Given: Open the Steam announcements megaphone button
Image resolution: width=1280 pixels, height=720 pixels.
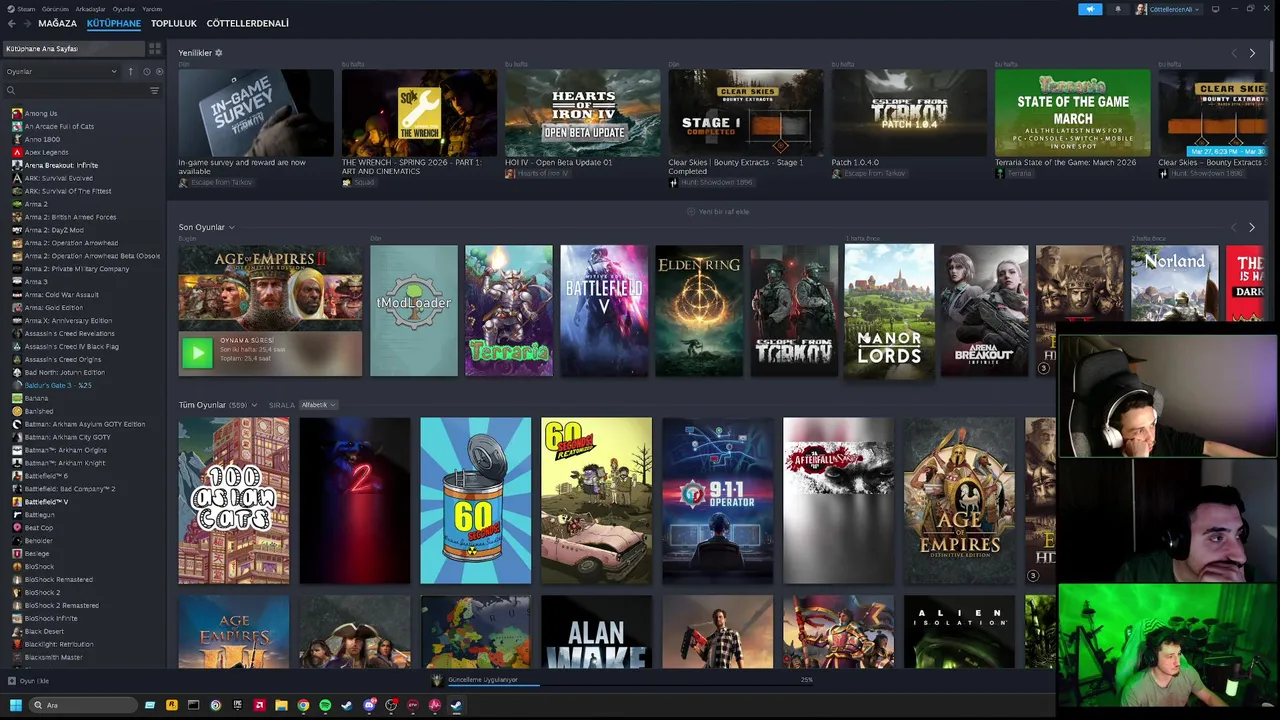Looking at the screenshot, I should 1090,9.
